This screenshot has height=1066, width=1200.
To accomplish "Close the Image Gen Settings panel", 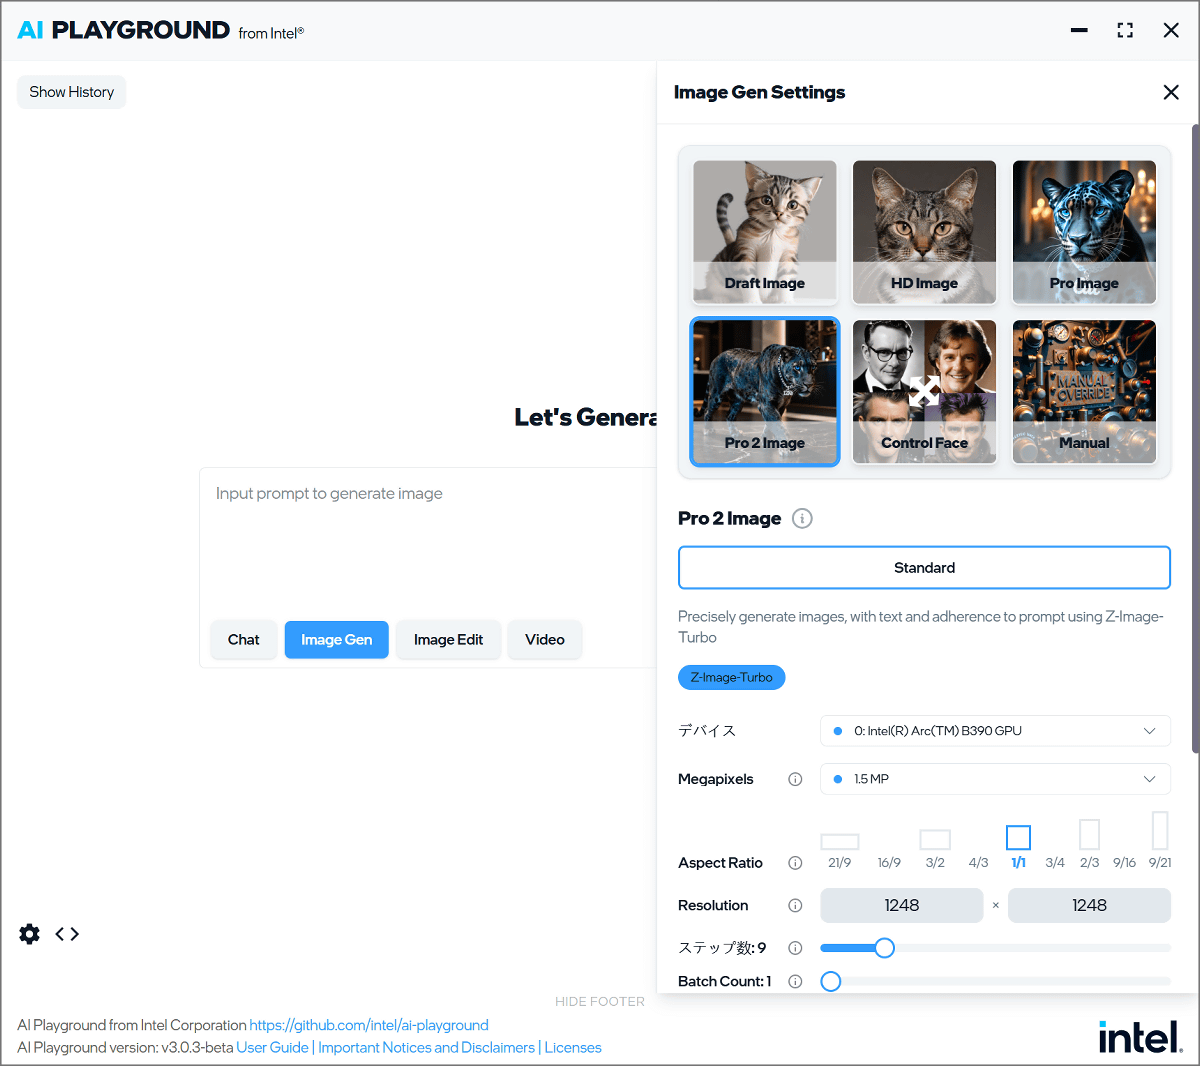I will [1171, 92].
